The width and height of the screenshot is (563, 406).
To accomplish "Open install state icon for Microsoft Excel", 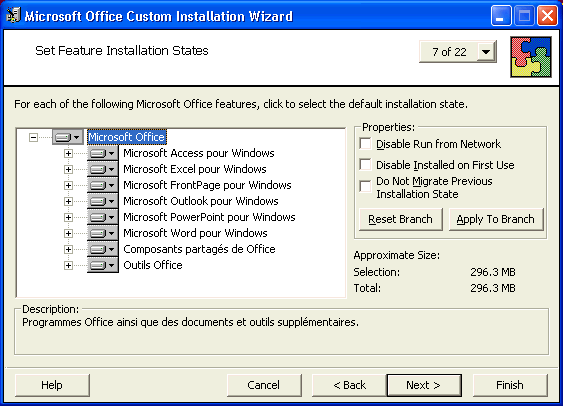I will click(x=102, y=169).
